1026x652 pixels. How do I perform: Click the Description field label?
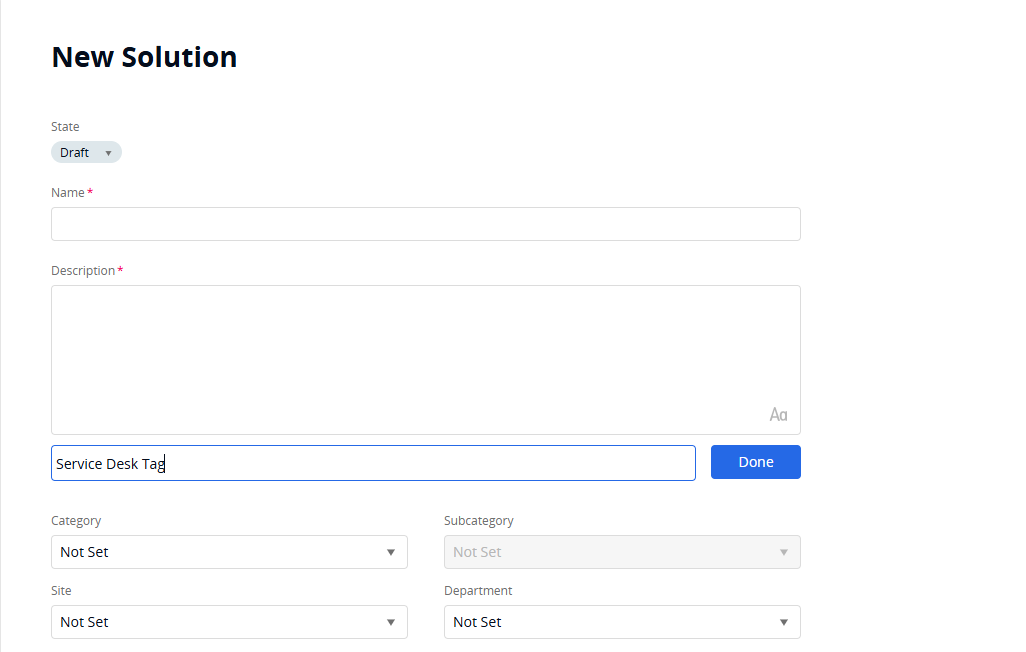tap(83, 271)
